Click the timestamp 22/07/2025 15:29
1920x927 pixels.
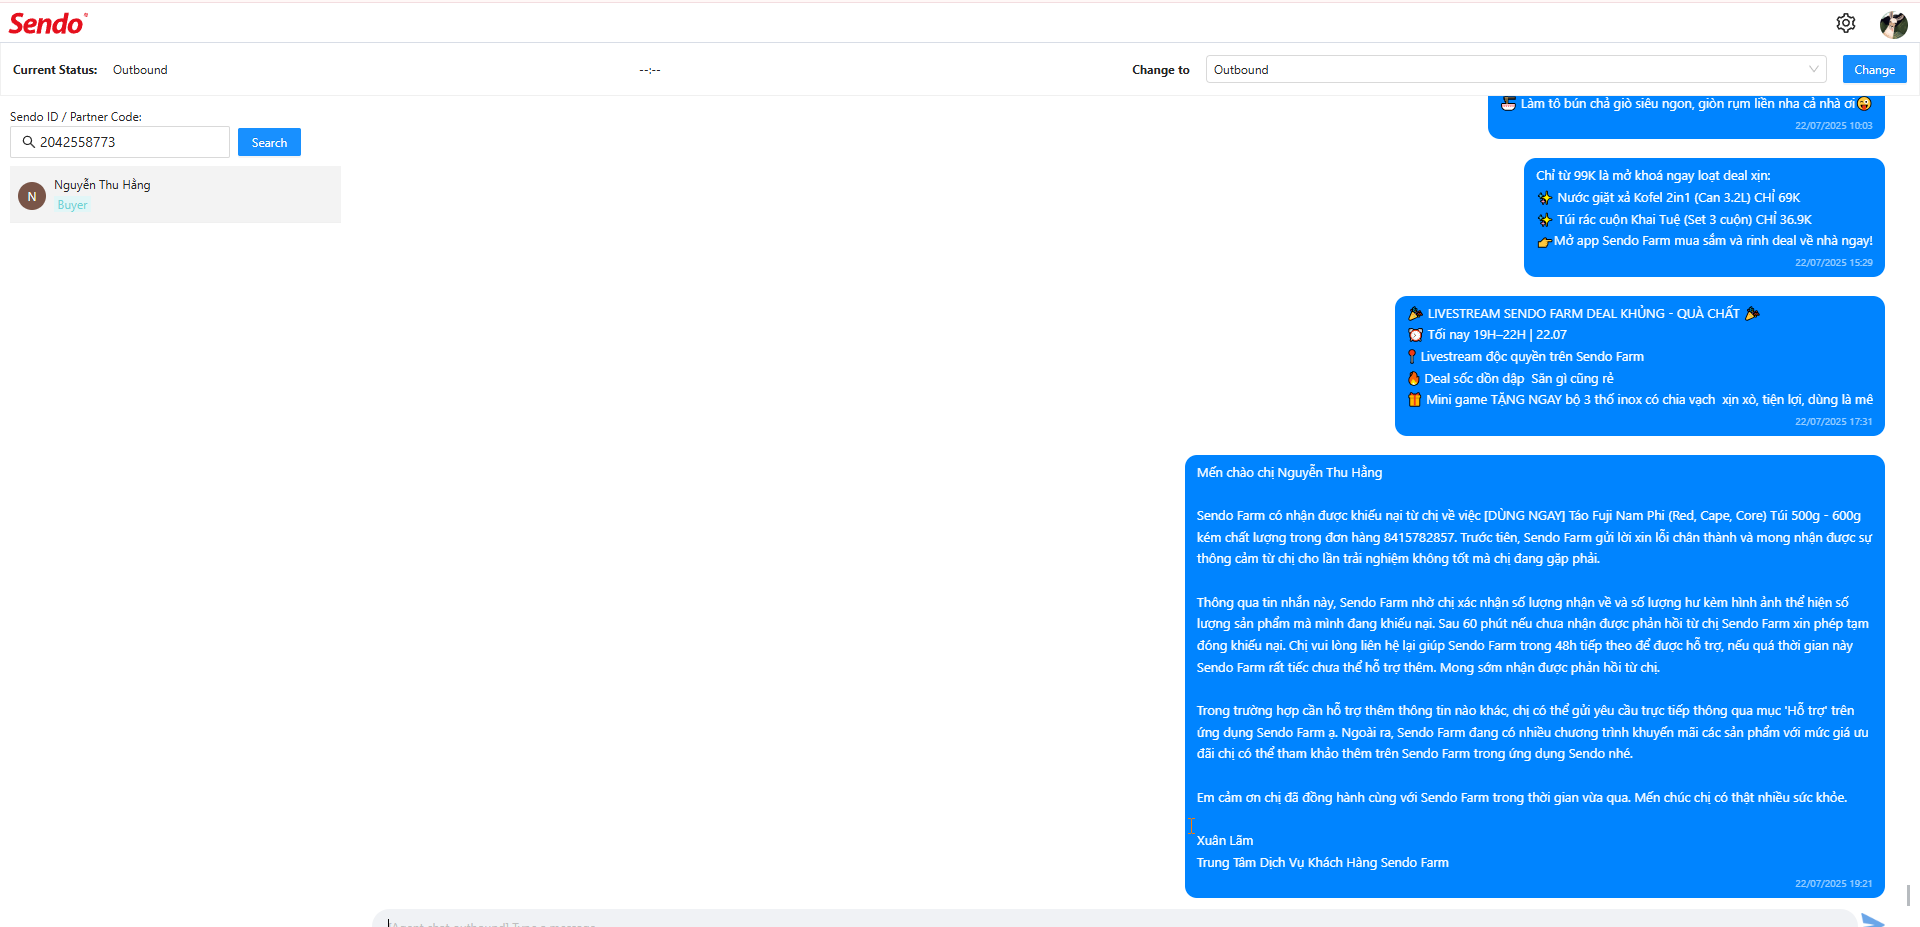(1833, 262)
